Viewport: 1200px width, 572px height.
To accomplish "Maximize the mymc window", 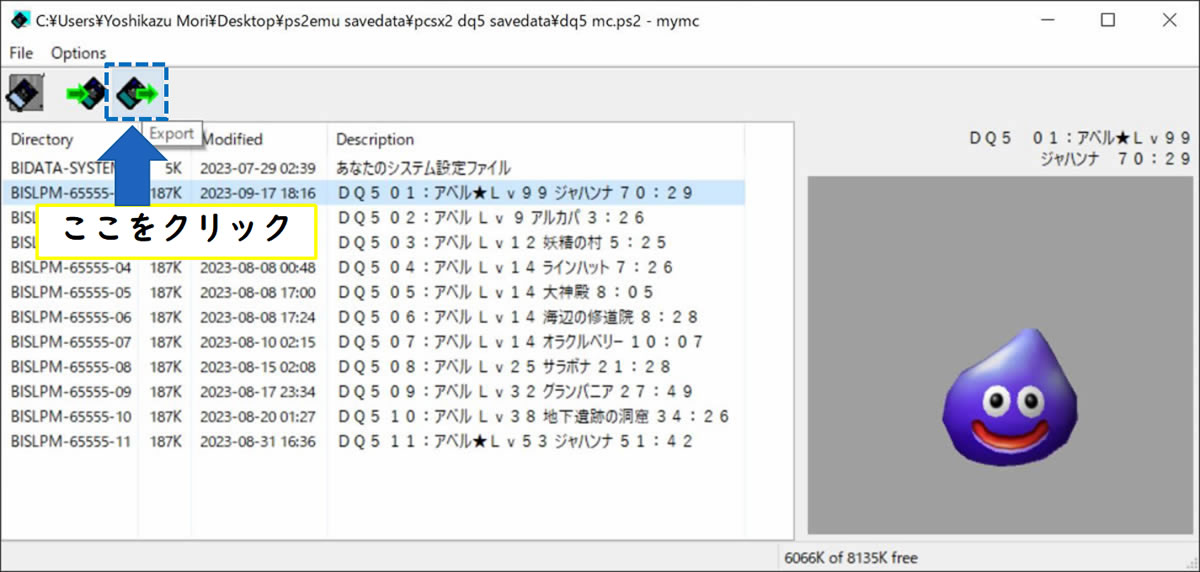I will click(x=1108, y=21).
